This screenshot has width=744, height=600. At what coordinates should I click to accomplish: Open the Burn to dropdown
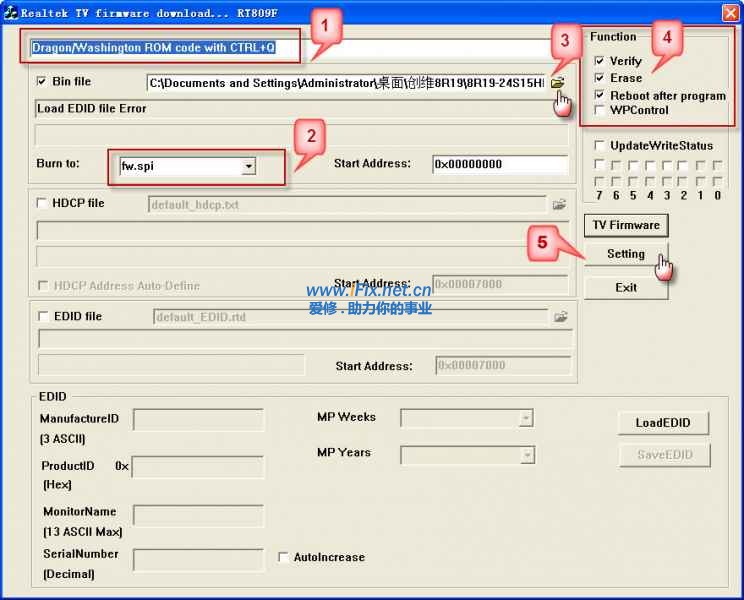[x=248, y=166]
